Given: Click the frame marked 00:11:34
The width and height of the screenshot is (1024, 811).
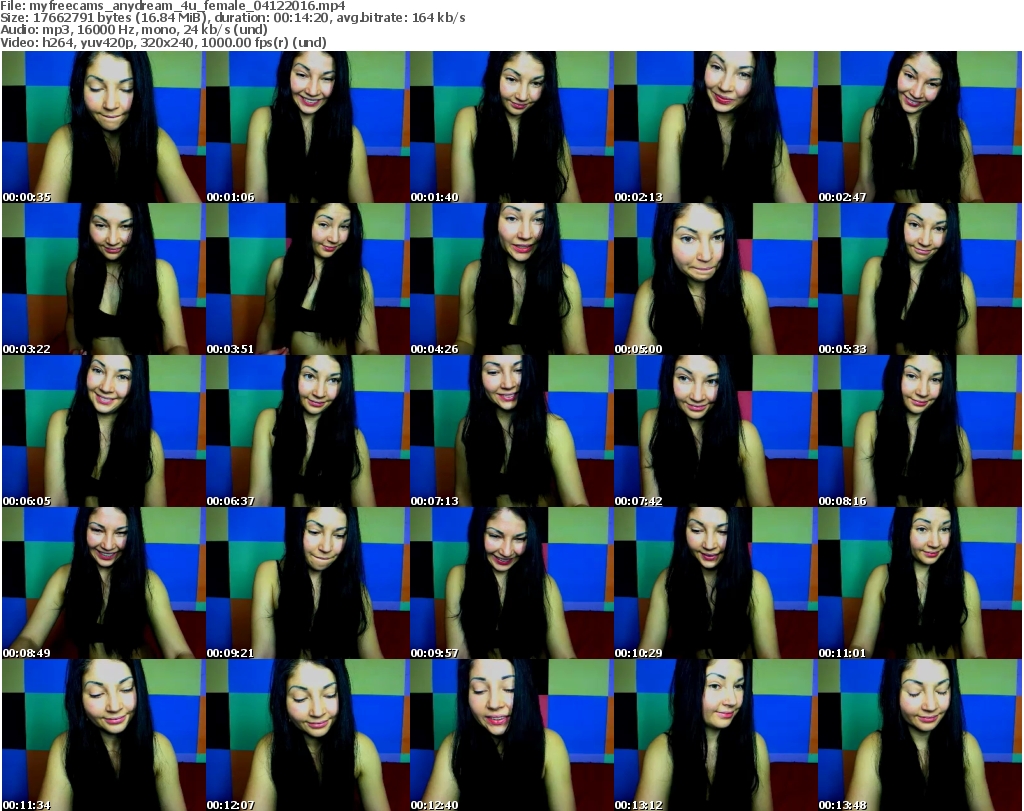Looking at the screenshot, I should (x=104, y=735).
